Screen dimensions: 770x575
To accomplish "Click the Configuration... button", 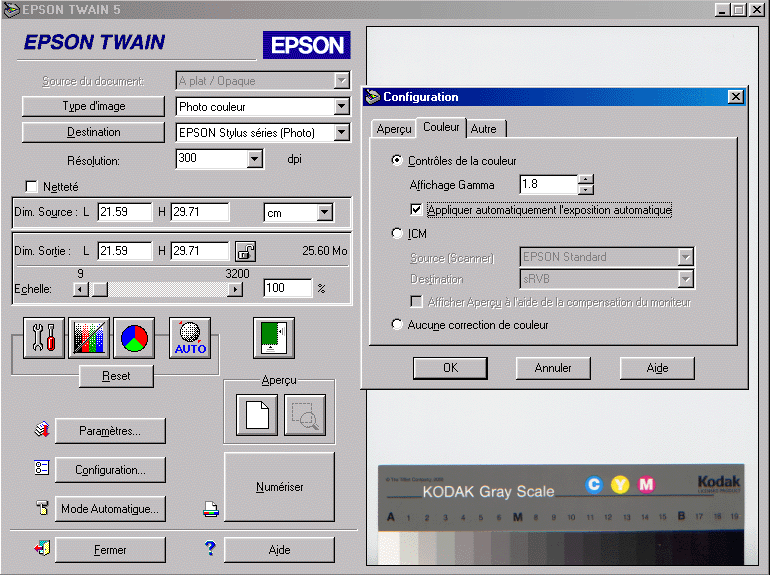I will coord(110,470).
